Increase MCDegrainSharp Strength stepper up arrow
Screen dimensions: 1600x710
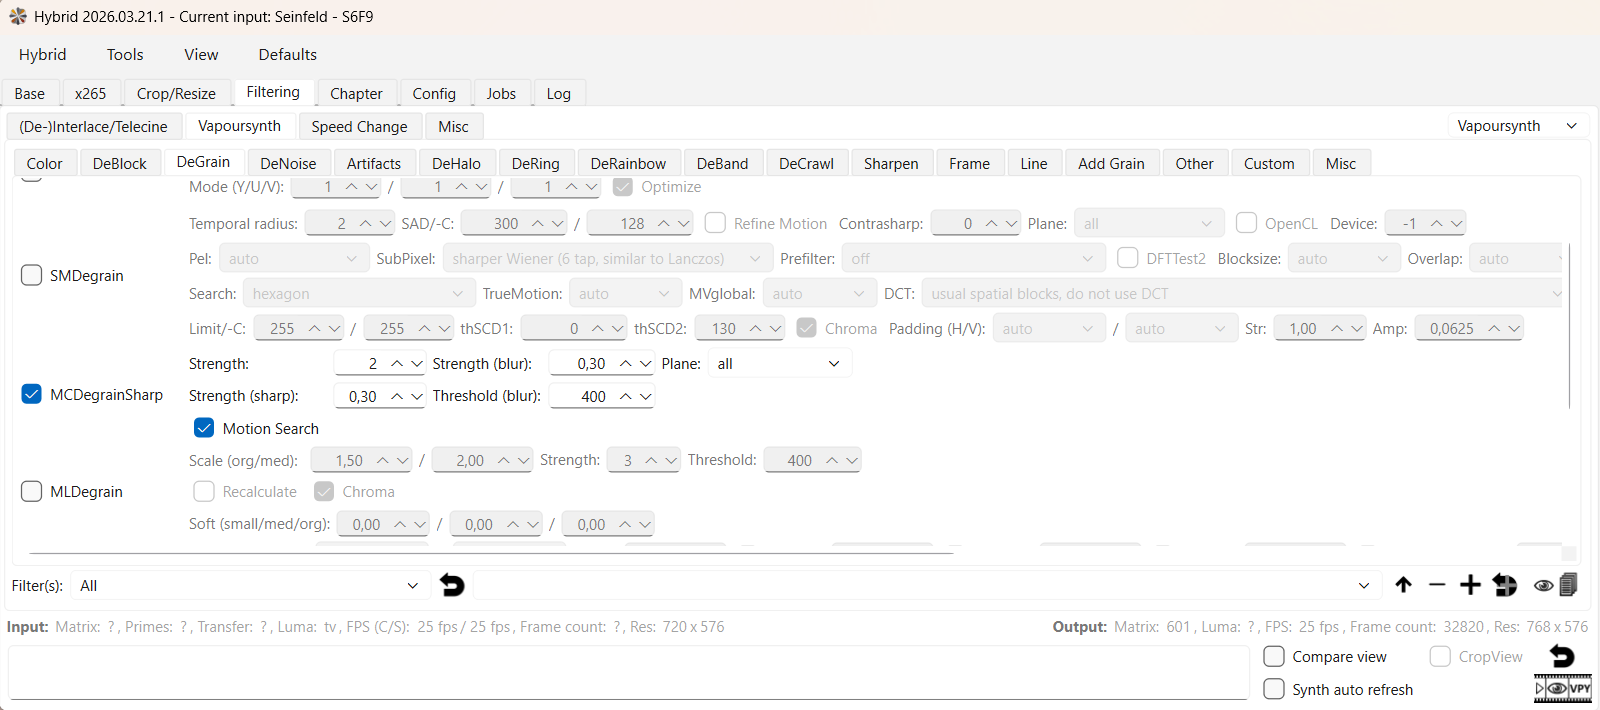397,364
